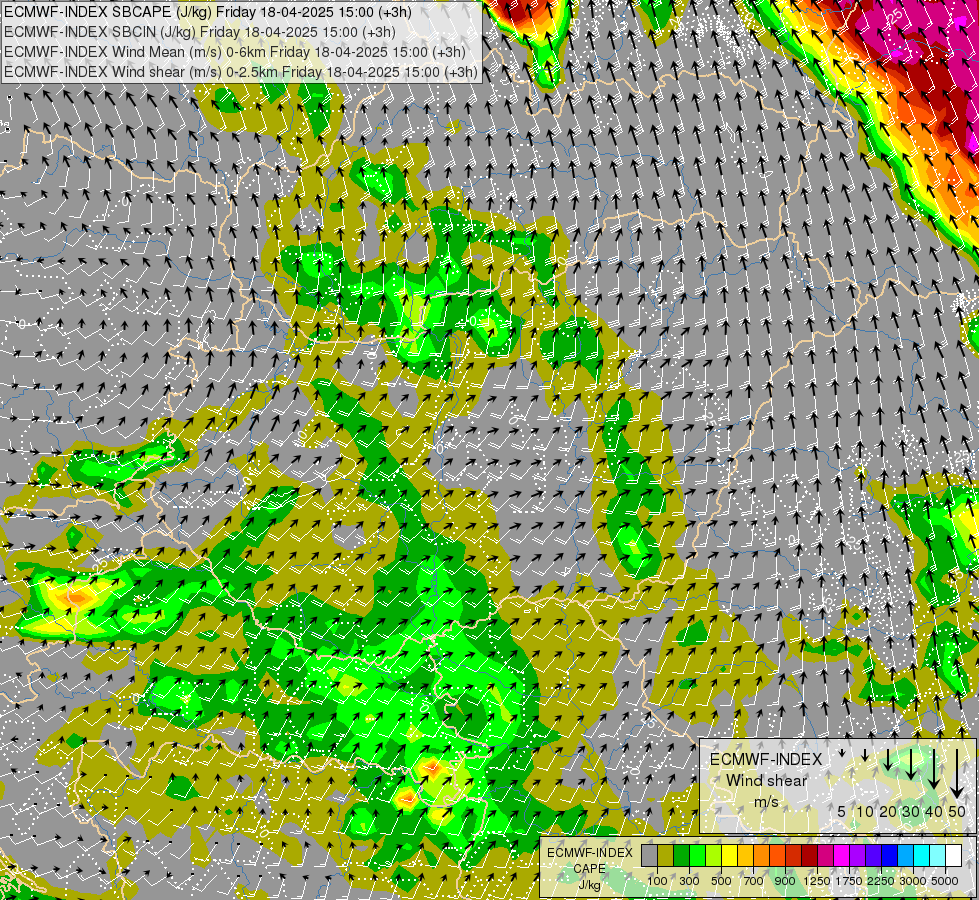
Task: Select the amber CAPE legend swatch
Action: (x=746, y=855)
